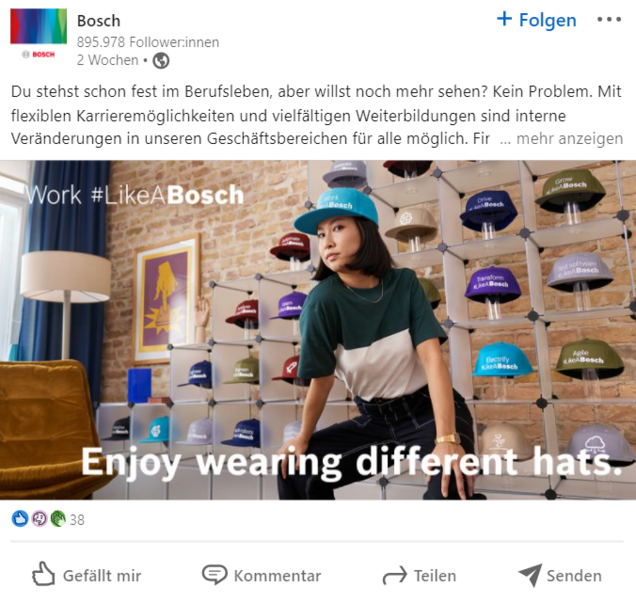The image size is (636, 603).
Task: Click the green clapping reaction icon
Action: tap(58, 519)
